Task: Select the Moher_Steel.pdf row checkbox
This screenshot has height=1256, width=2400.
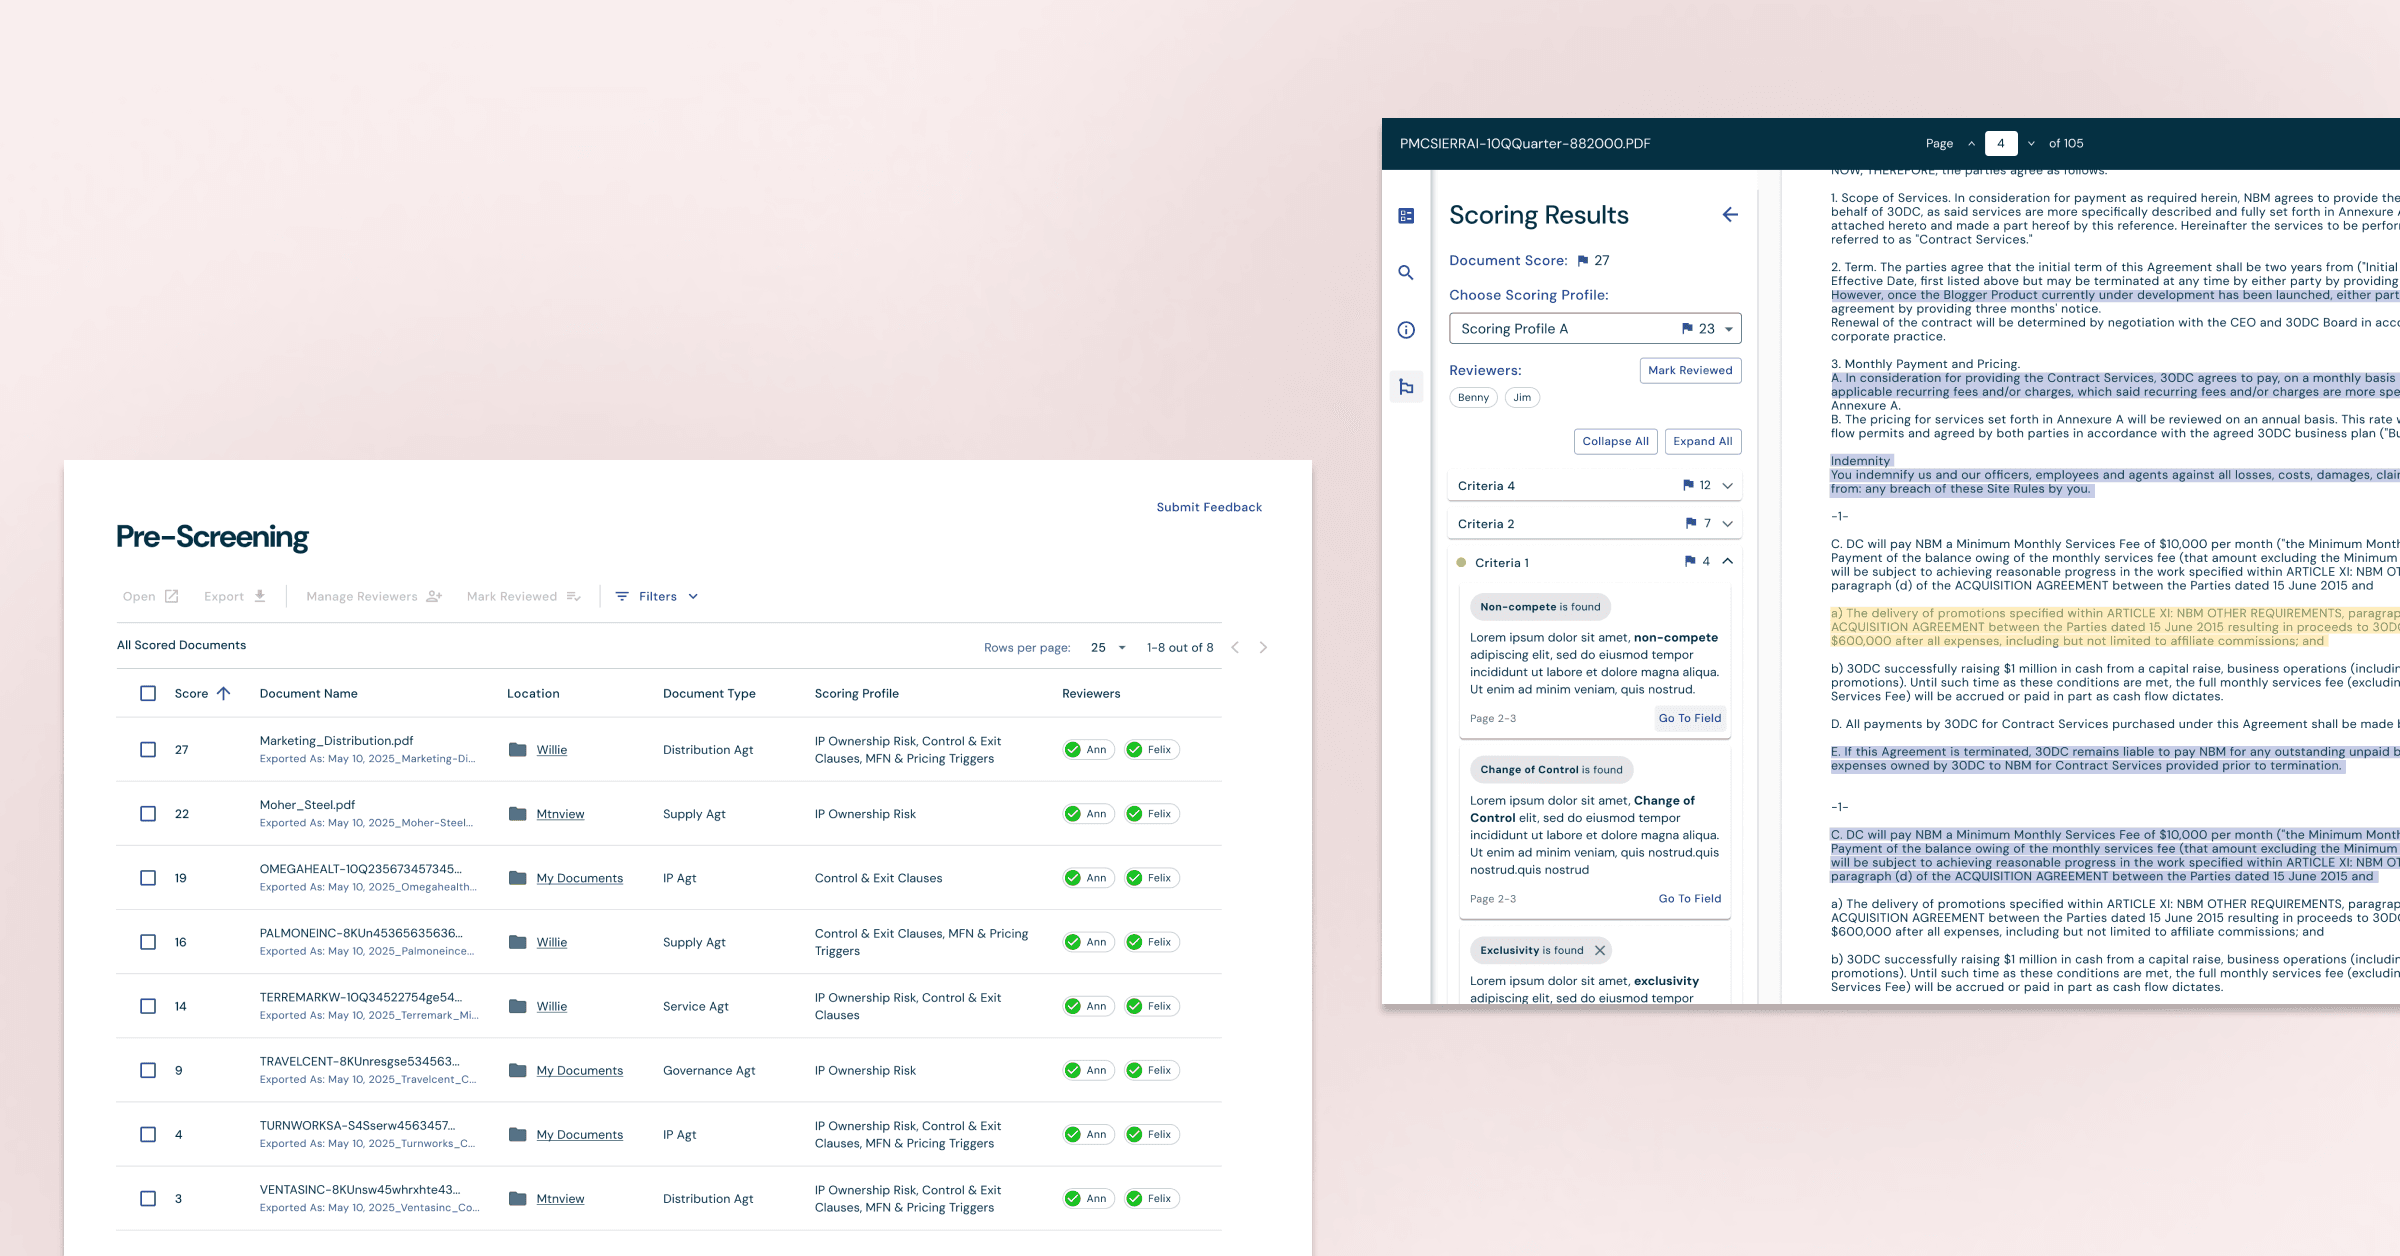Action: point(148,814)
